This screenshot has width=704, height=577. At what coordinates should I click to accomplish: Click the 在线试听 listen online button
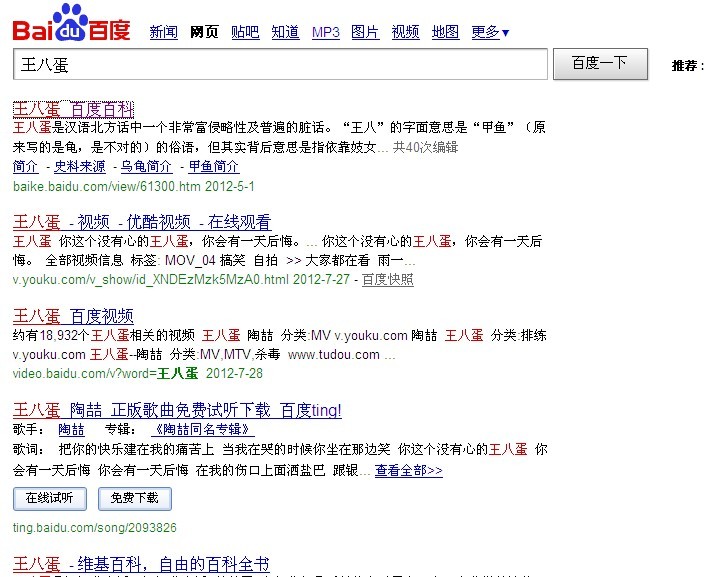click(49, 498)
